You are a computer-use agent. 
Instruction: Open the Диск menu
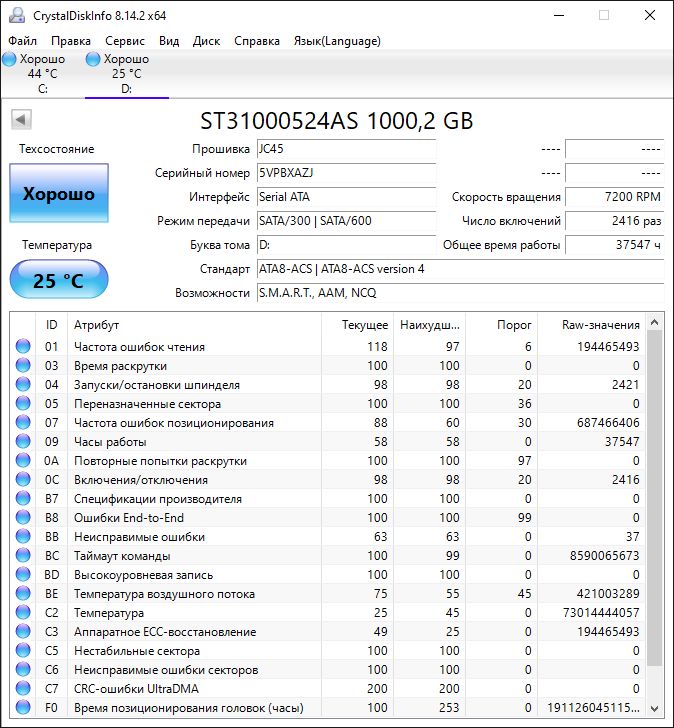pos(206,41)
